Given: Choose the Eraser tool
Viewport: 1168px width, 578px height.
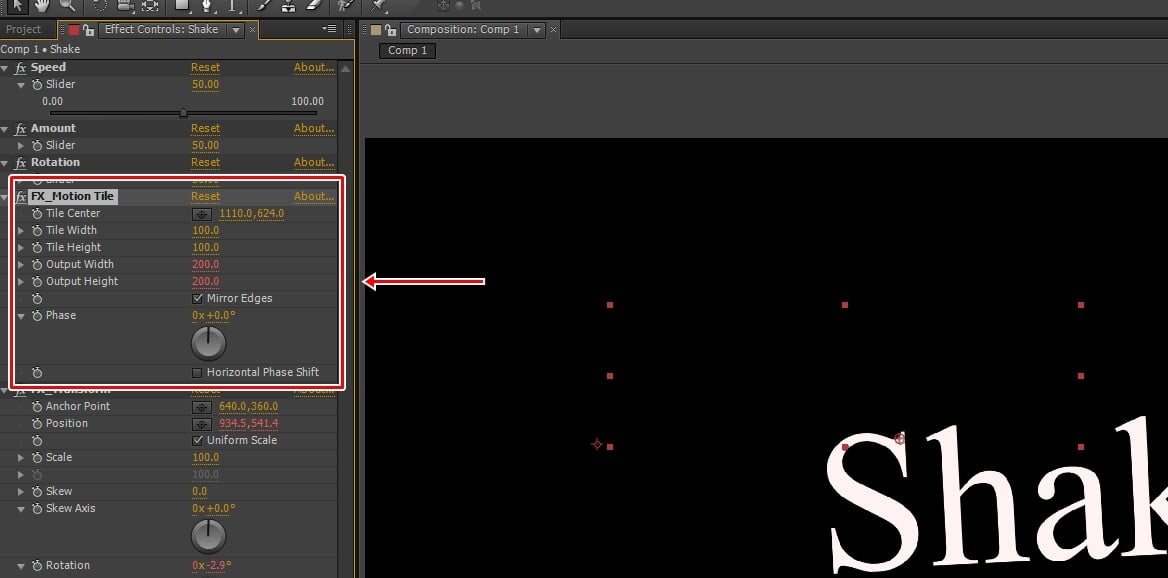Looking at the screenshot, I should point(310,6).
